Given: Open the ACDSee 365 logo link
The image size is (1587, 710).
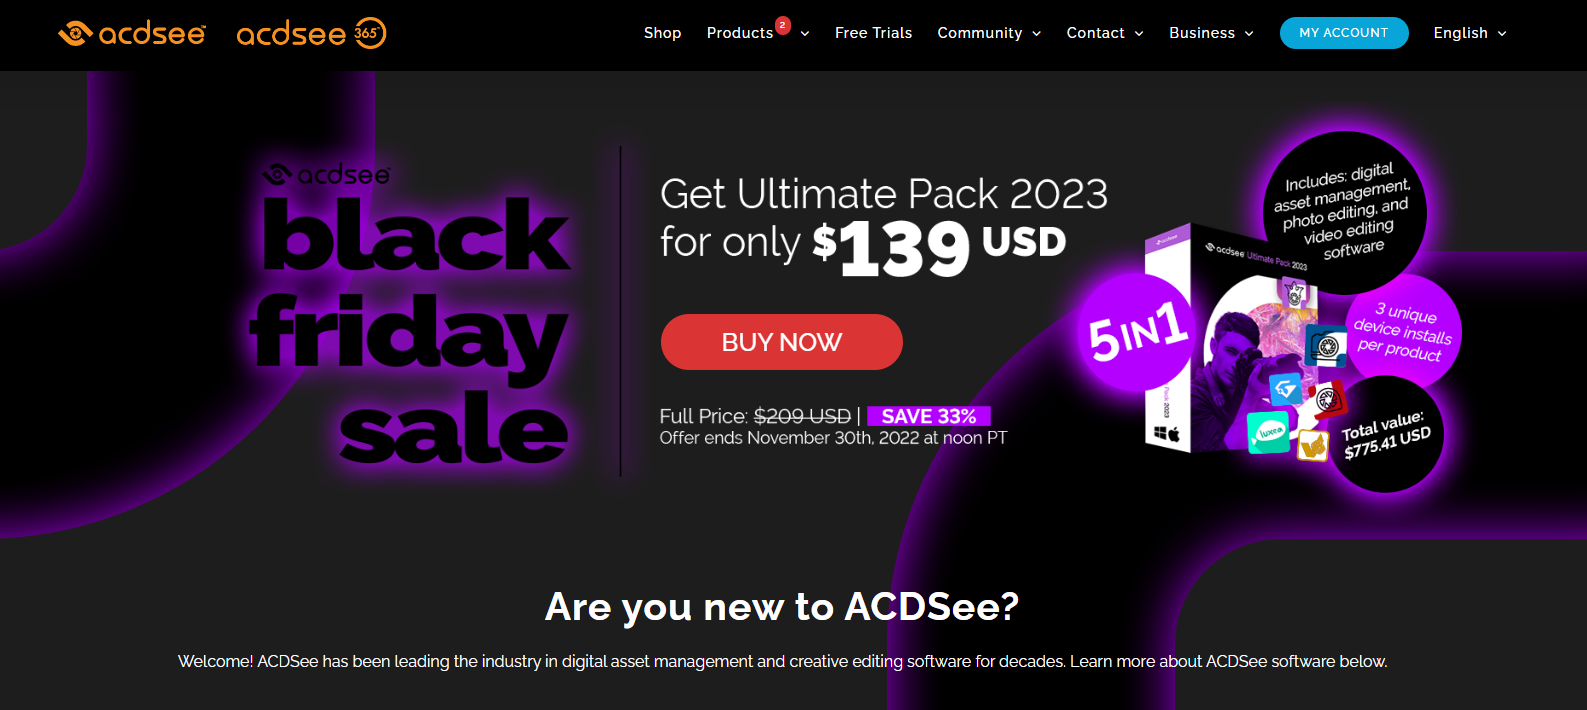Looking at the screenshot, I should click(x=311, y=33).
